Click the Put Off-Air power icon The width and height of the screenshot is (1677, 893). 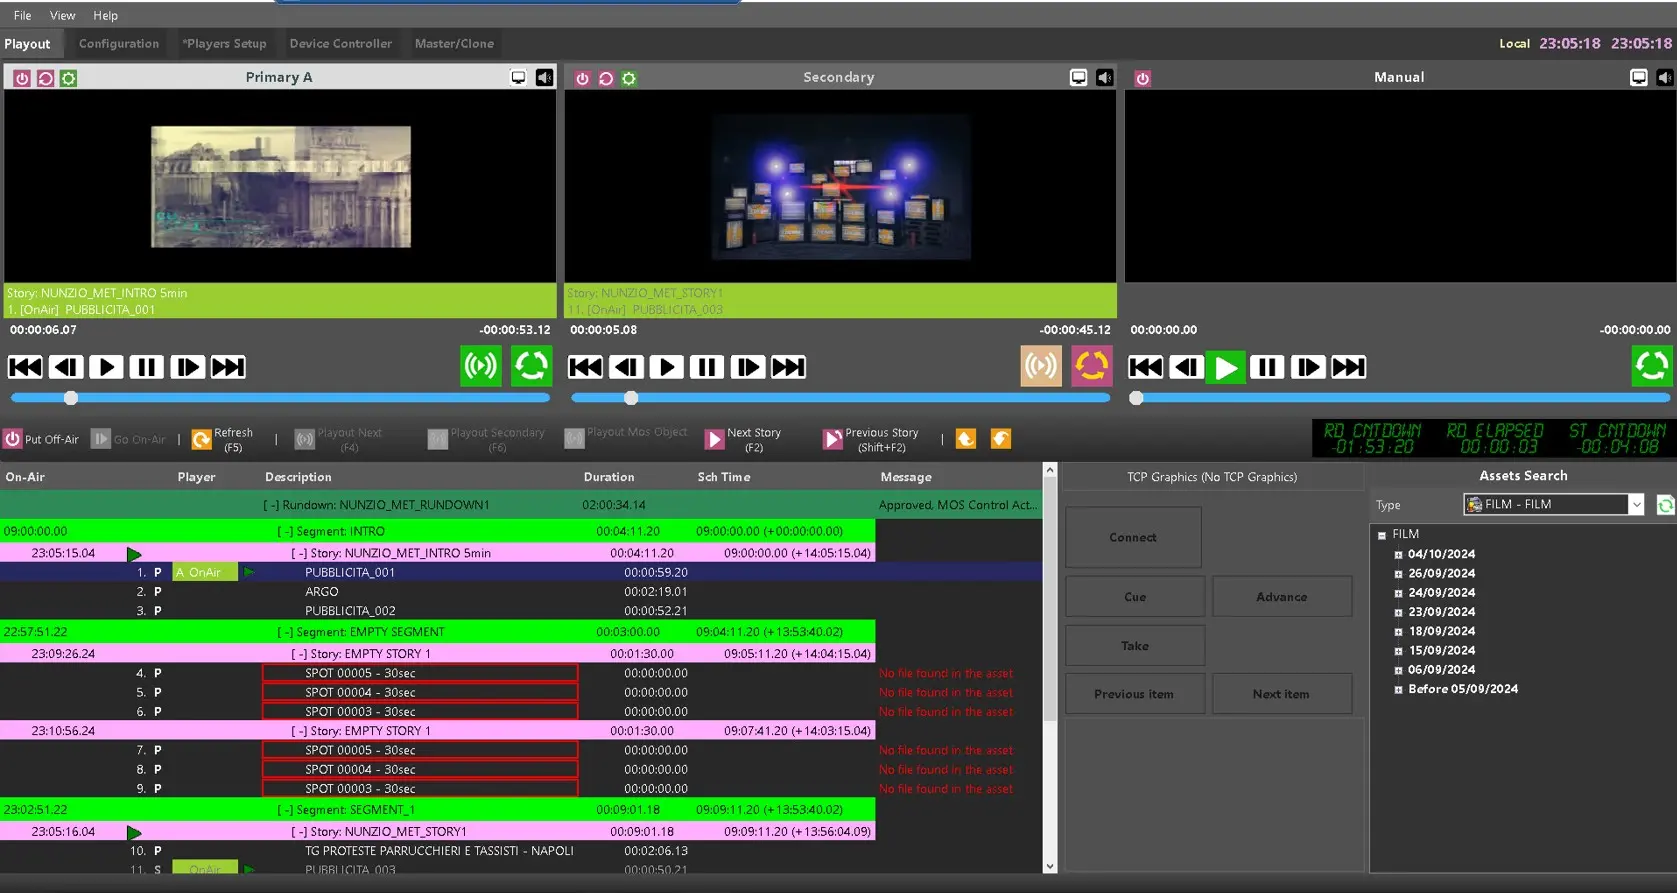click(x=13, y=439)
